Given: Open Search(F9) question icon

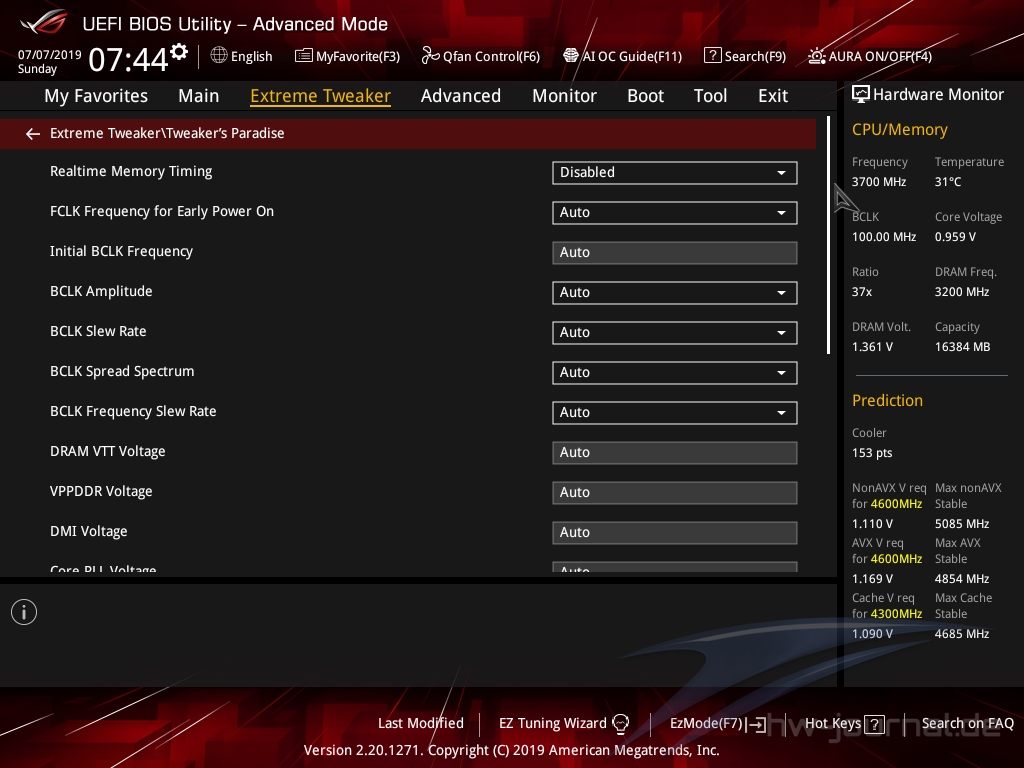Looking at the screenshot, I should [712, 56].
